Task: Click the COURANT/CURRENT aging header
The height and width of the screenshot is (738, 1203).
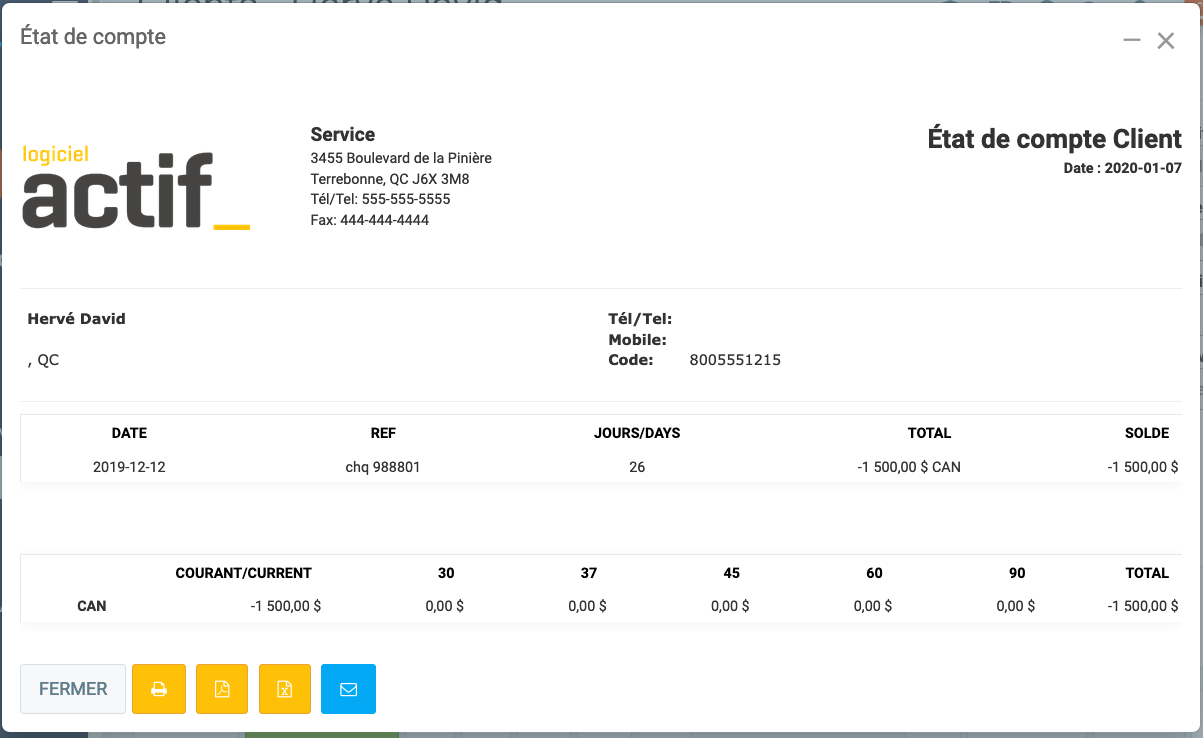Action: [243, 573]
